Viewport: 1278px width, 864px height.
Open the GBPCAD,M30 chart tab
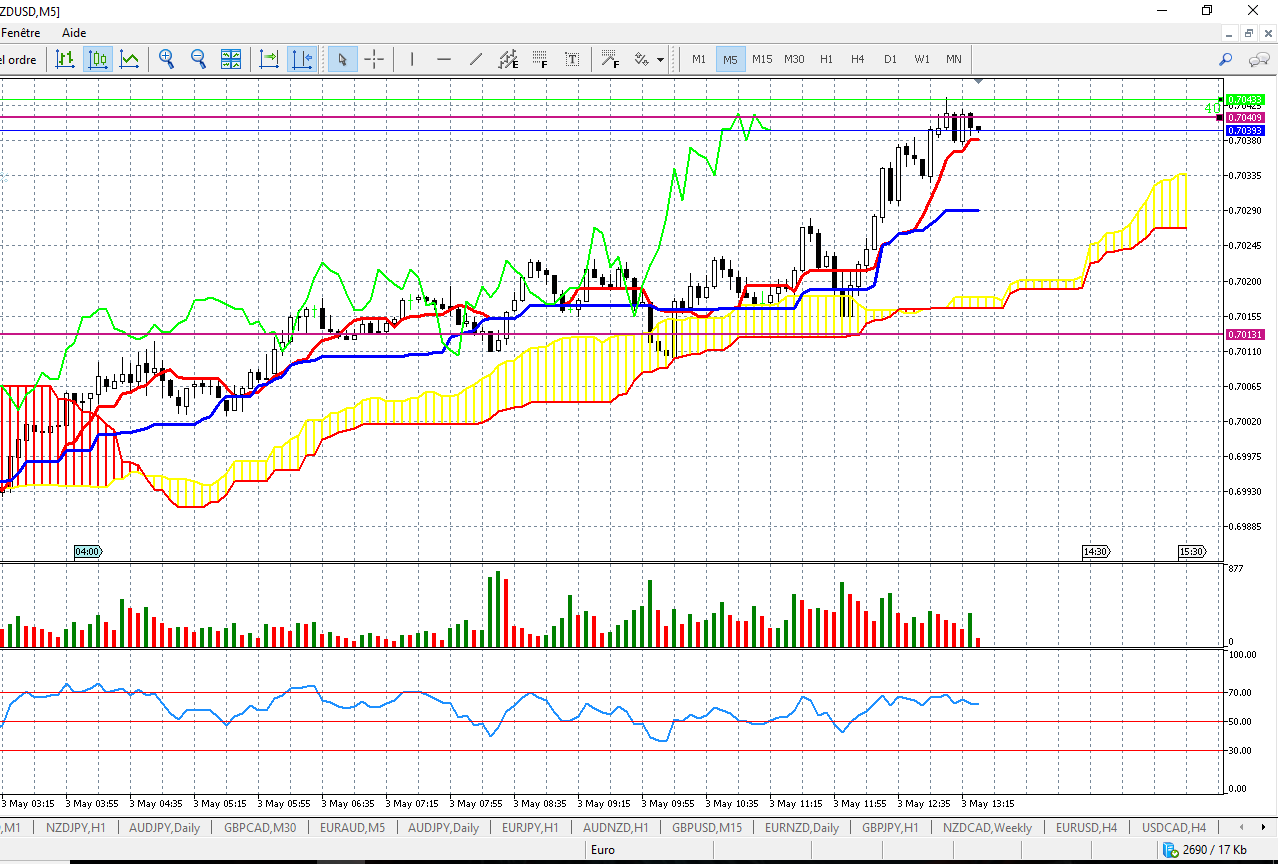[260, 828]
